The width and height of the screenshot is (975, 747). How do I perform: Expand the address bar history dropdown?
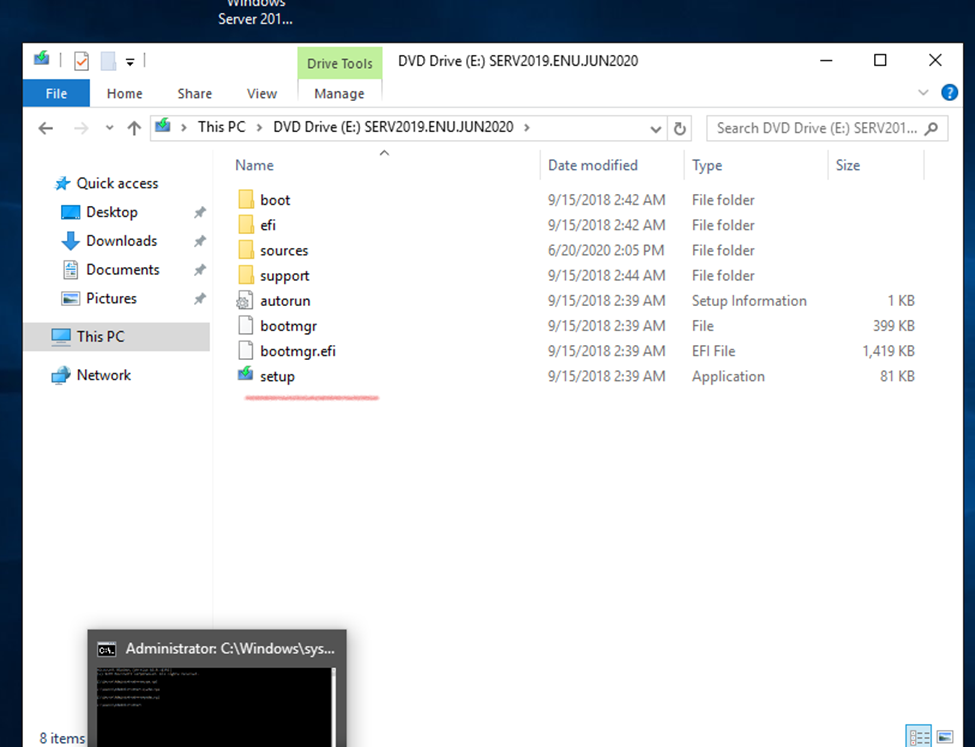656,128
